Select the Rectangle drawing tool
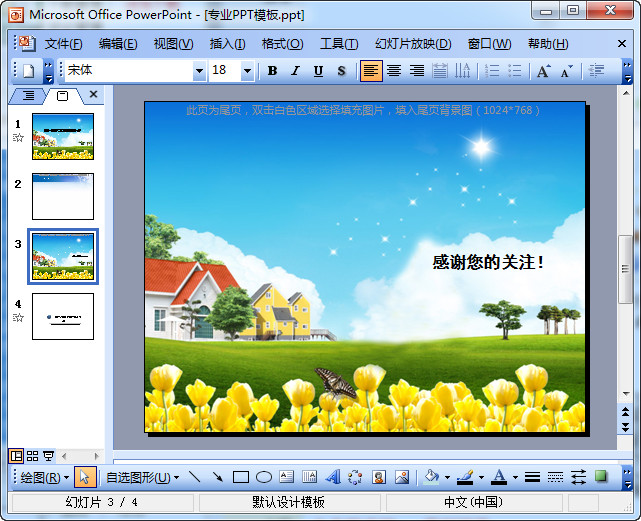641x521 pixels. 241,477
